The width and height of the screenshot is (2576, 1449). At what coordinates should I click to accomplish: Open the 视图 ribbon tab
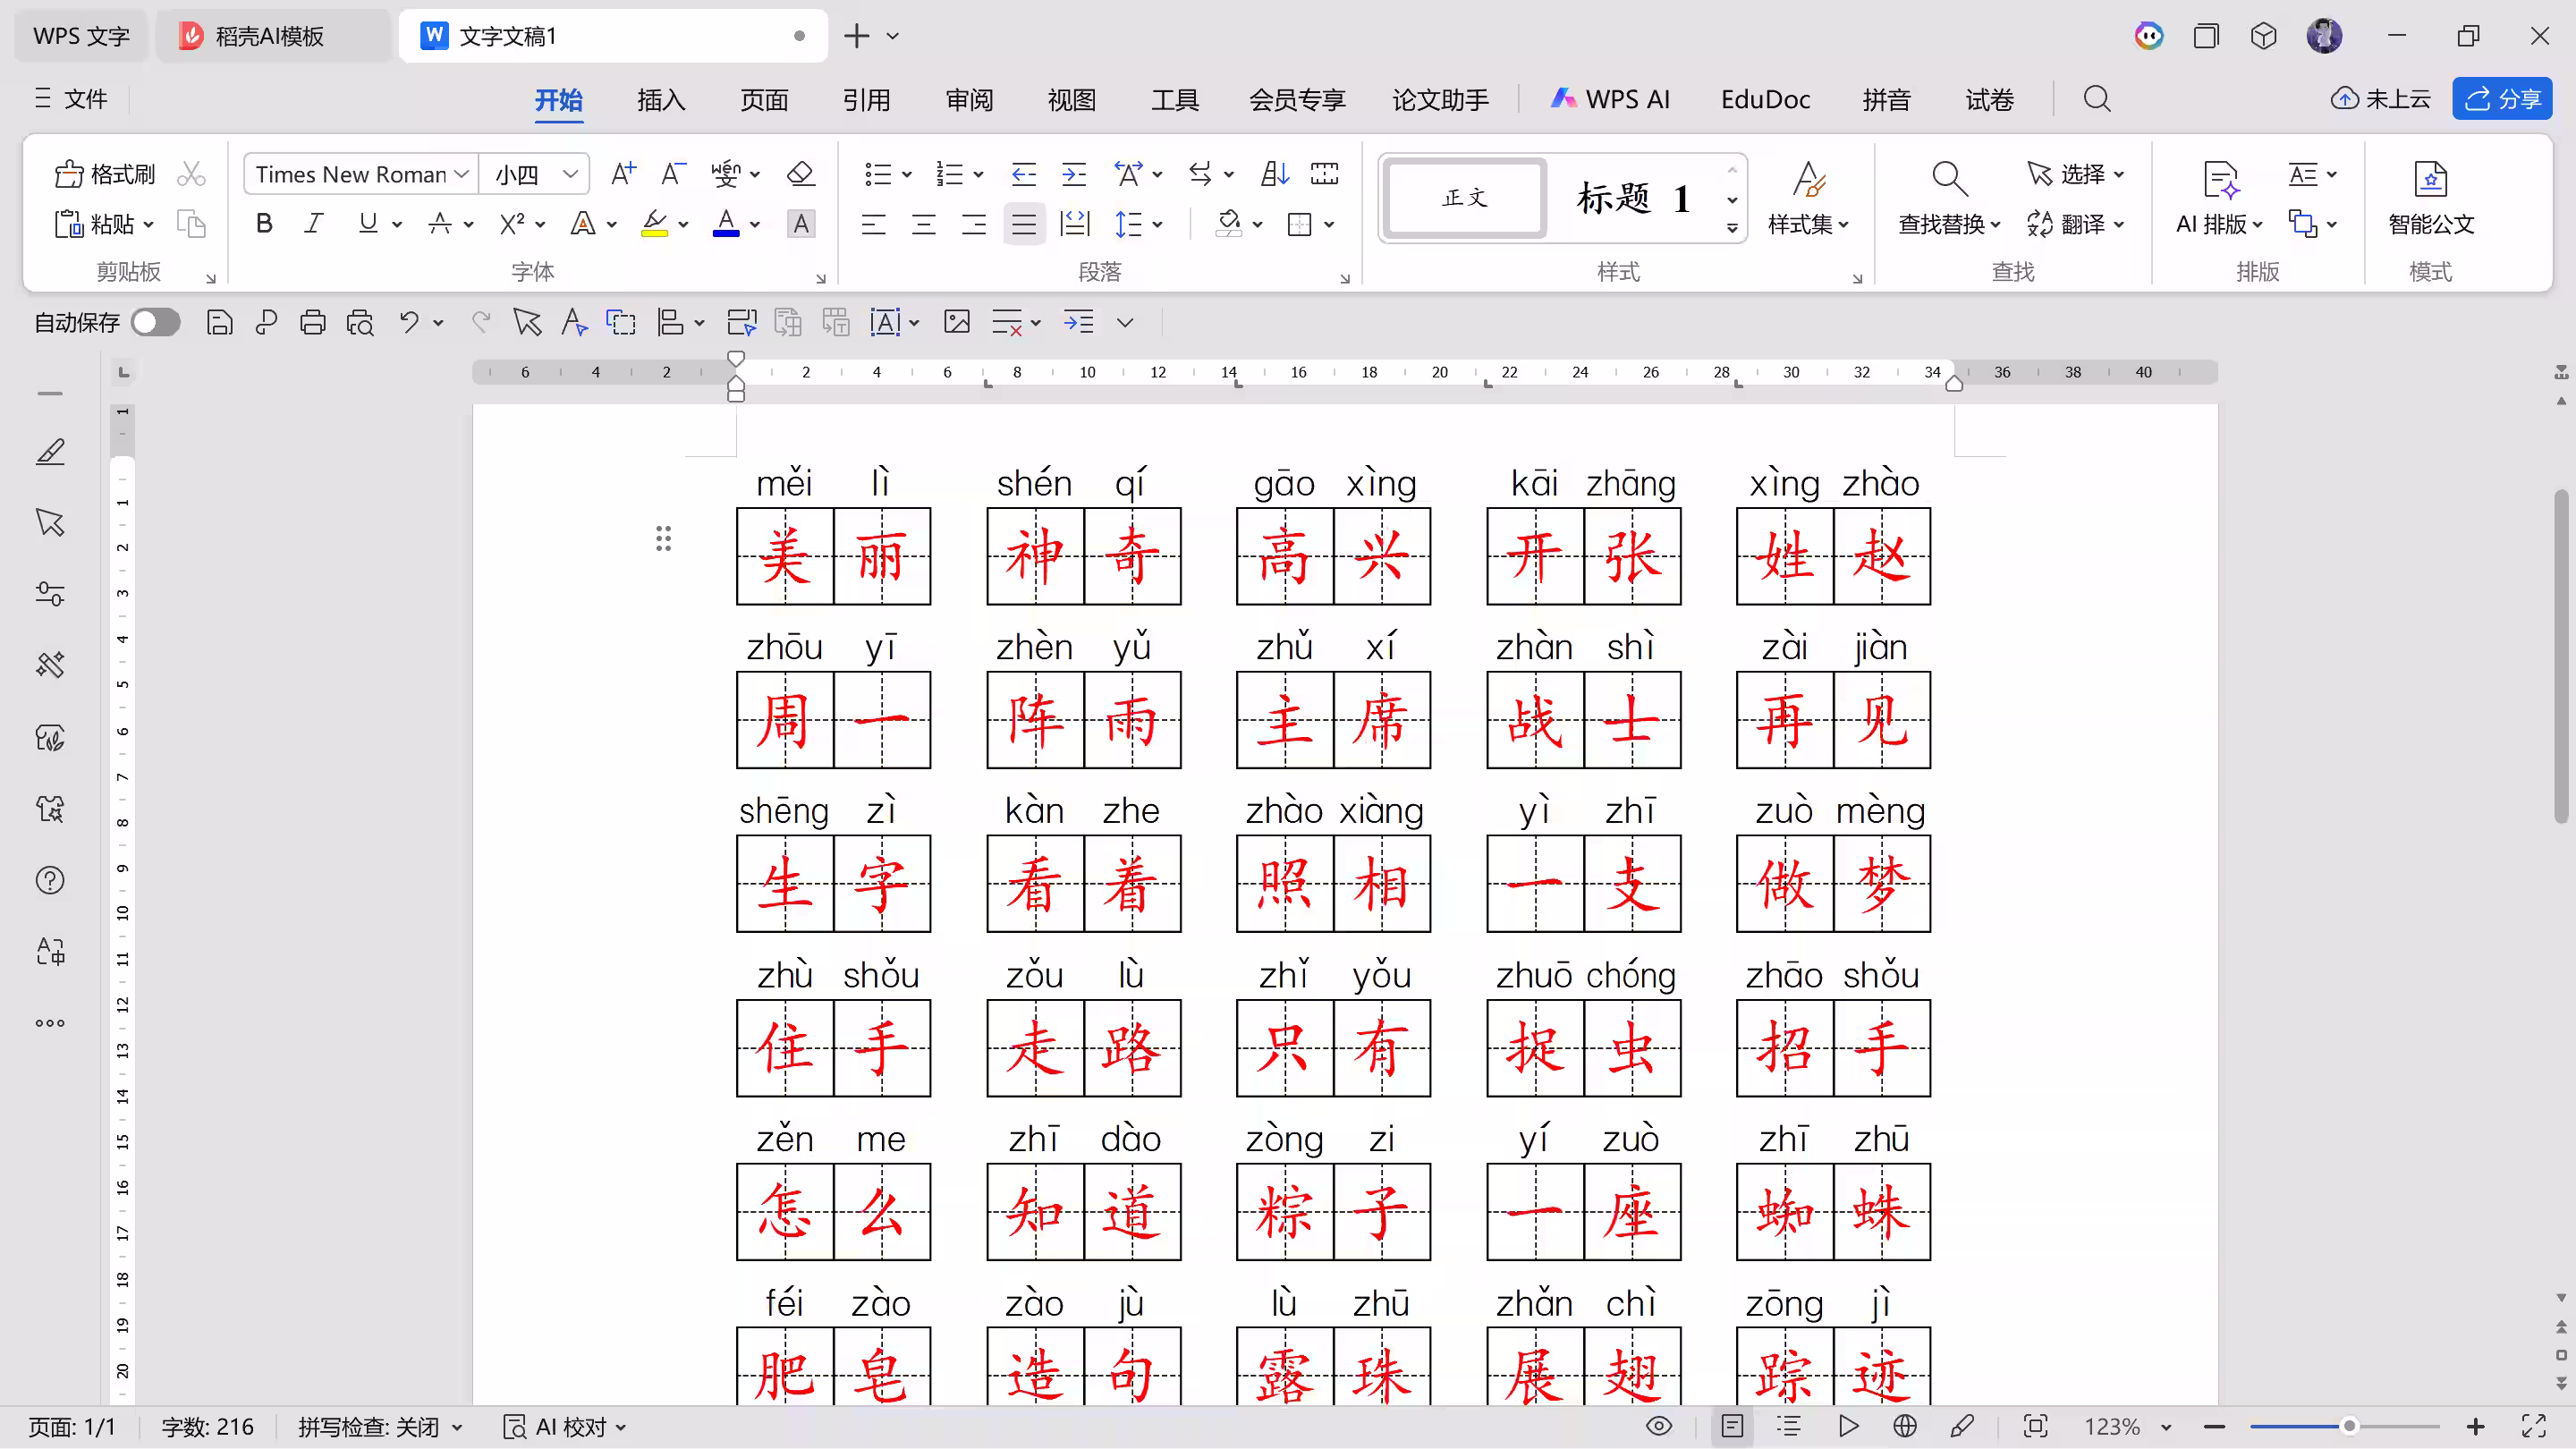point(1071,99)
